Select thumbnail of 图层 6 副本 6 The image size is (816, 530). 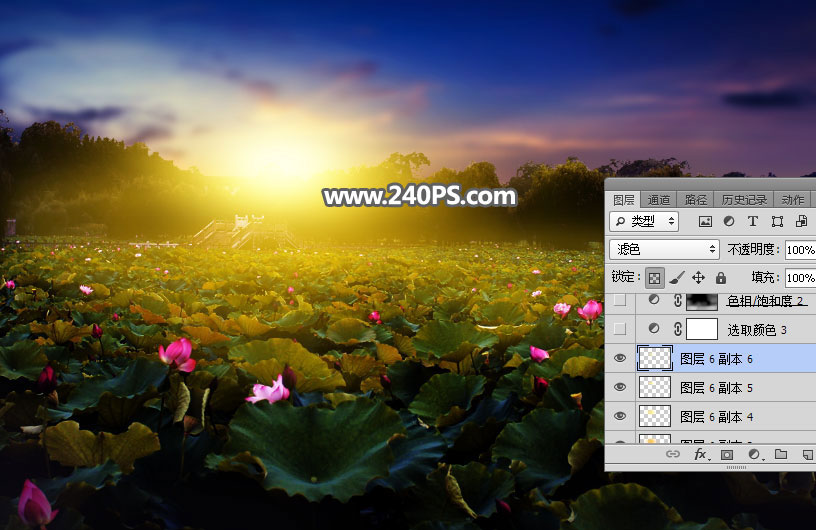[655, 358]
